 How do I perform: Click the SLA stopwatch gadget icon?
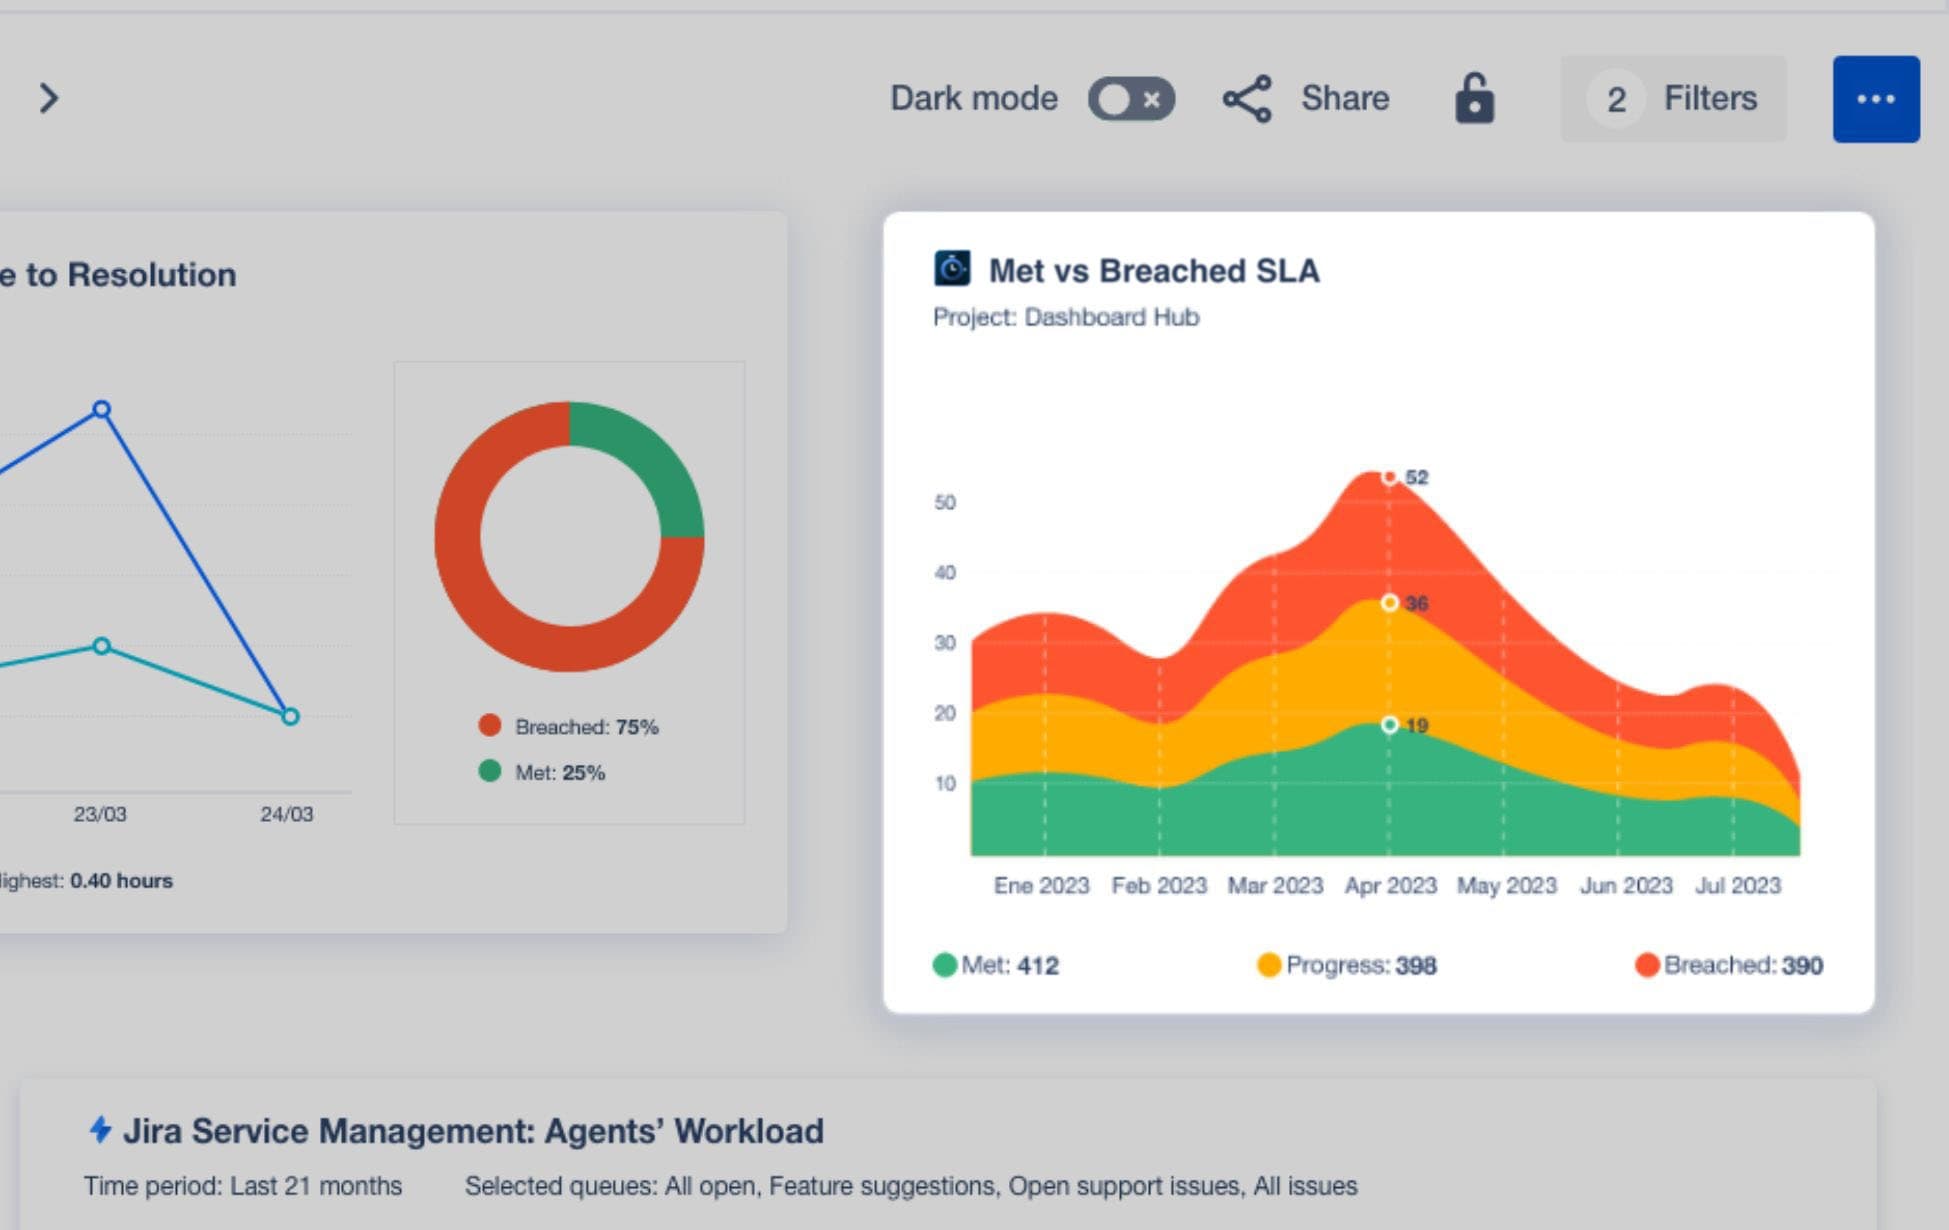pos(951,269)
